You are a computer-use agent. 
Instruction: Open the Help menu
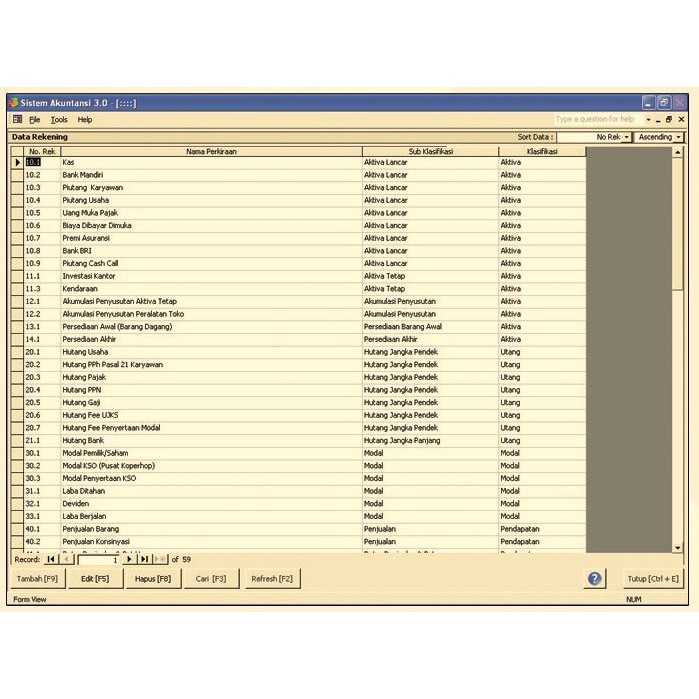tap(85, 119)
